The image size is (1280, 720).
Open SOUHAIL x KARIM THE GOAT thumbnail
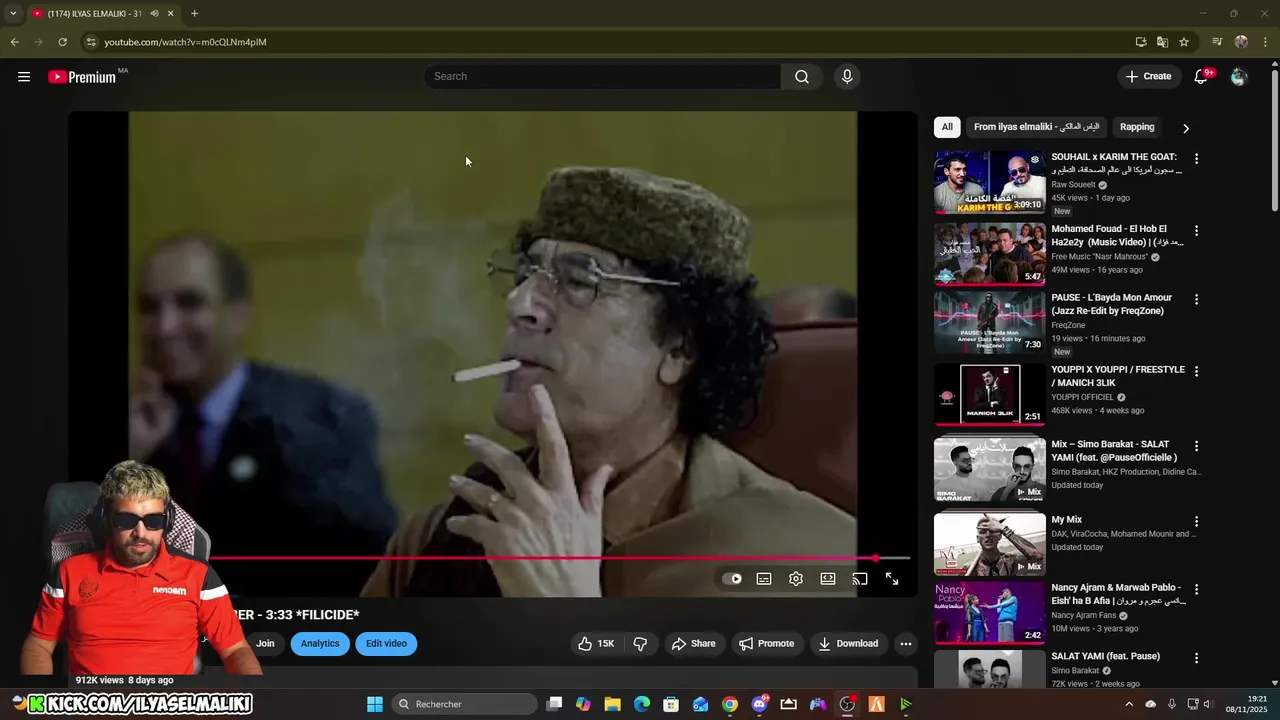click(x=990, y=182)
